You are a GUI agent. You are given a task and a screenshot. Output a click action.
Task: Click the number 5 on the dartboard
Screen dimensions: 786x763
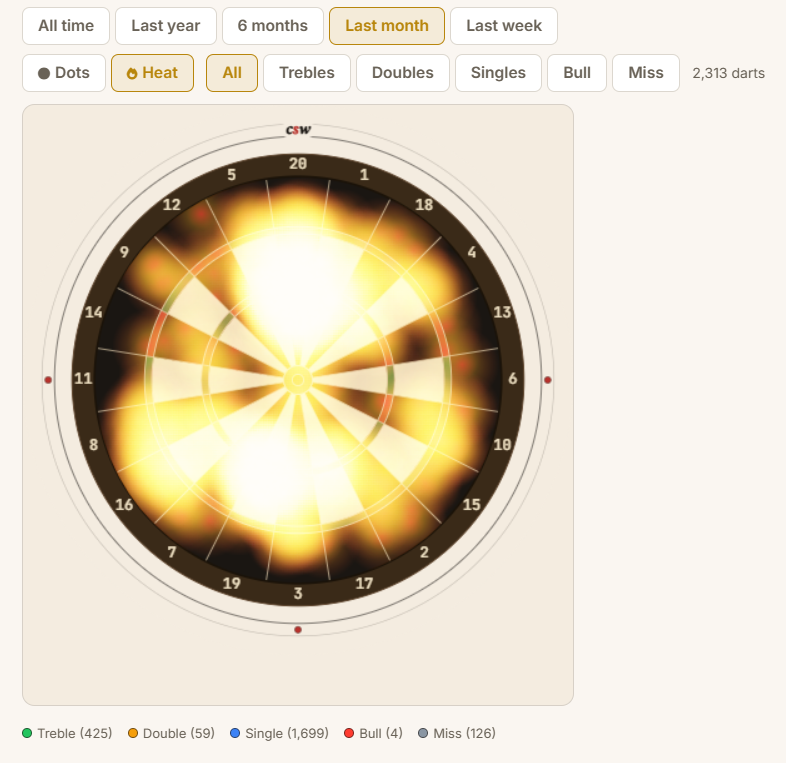(232, 175)
